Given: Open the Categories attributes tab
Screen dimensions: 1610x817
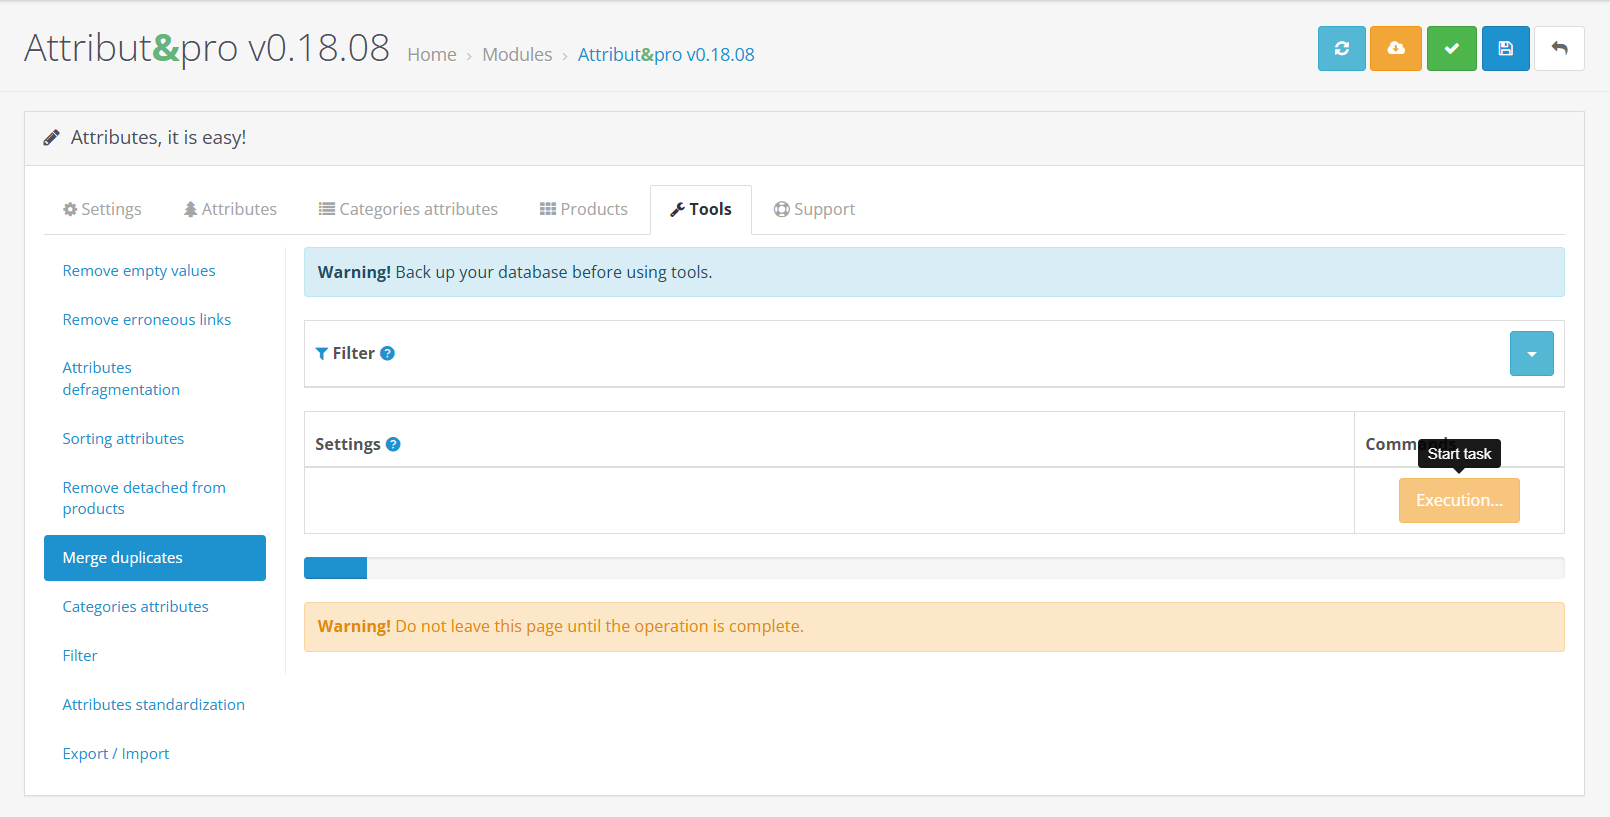Looking at the screenshot, I should pyautogui.click(x=408, y=209).
